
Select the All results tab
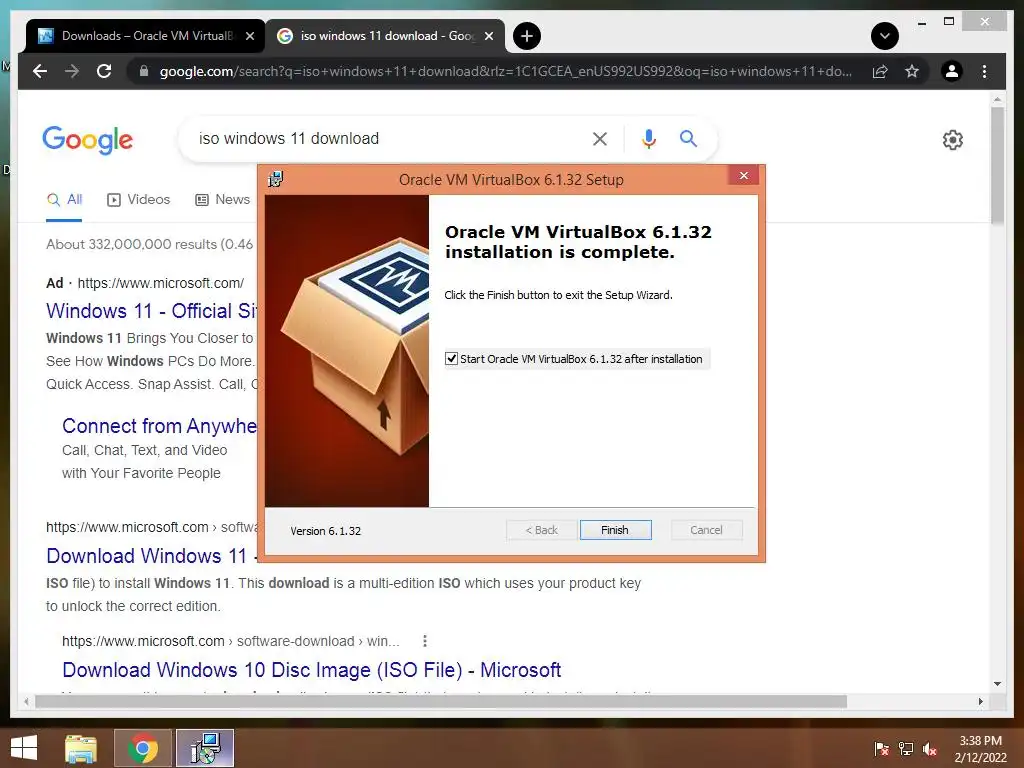(x=64, y=200)
